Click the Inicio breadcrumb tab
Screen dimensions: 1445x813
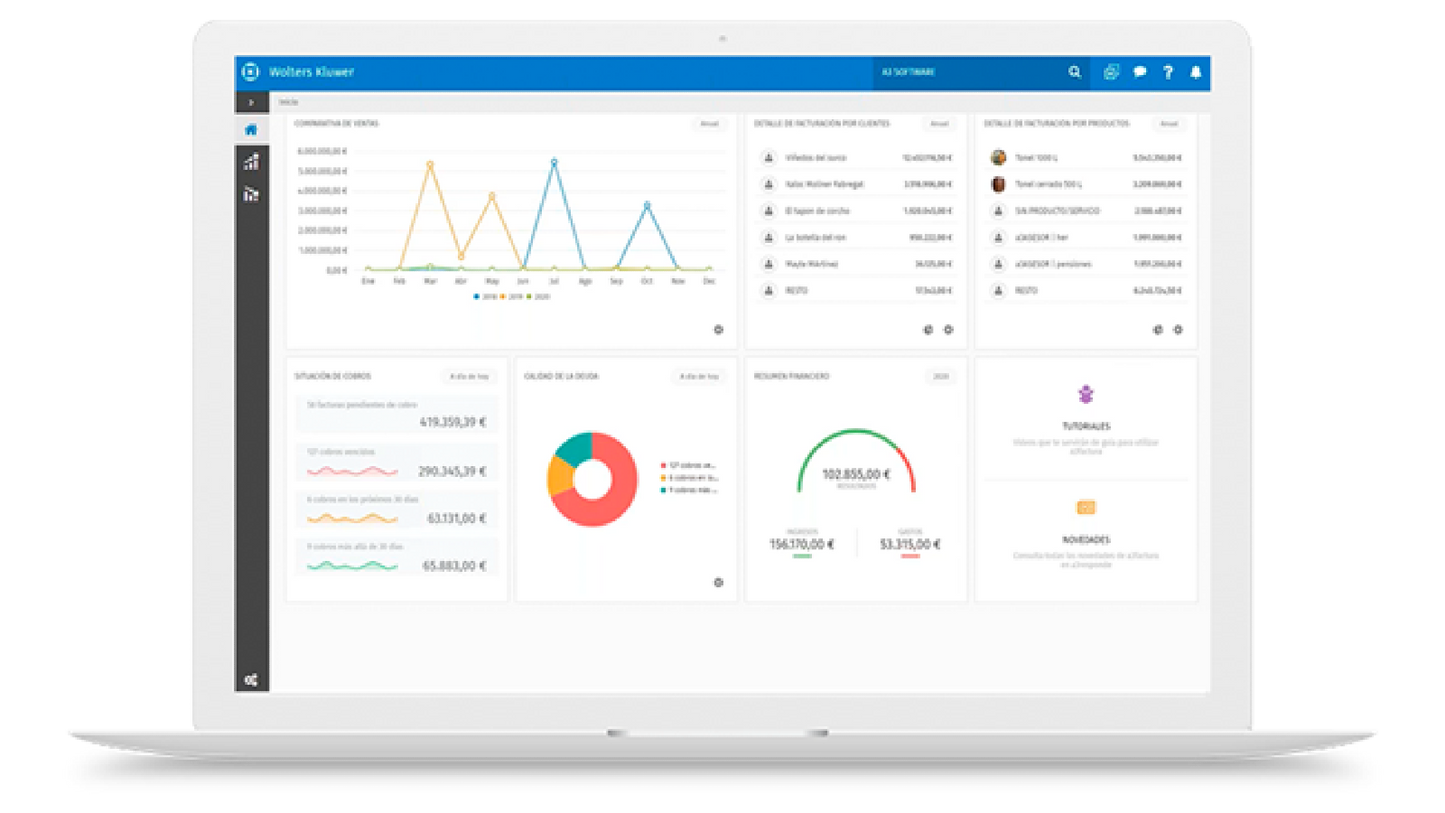click(x=288, y=102)
